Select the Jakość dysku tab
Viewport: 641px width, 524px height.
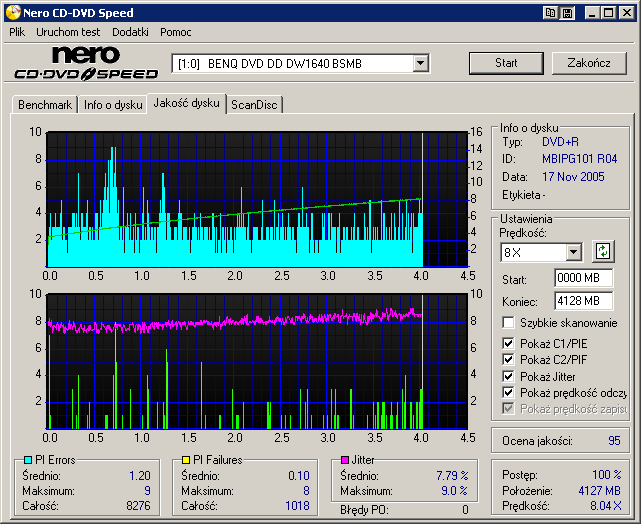coord(186,103)
